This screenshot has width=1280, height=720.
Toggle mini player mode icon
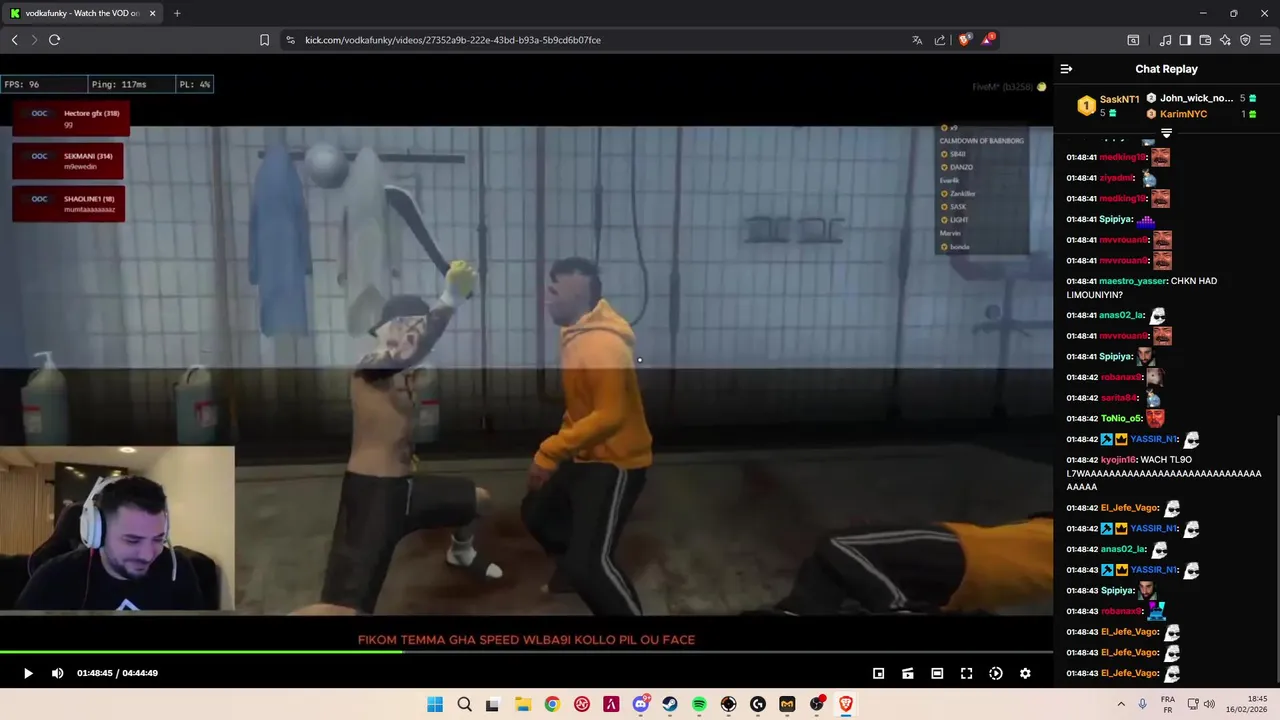coord(878,673)
